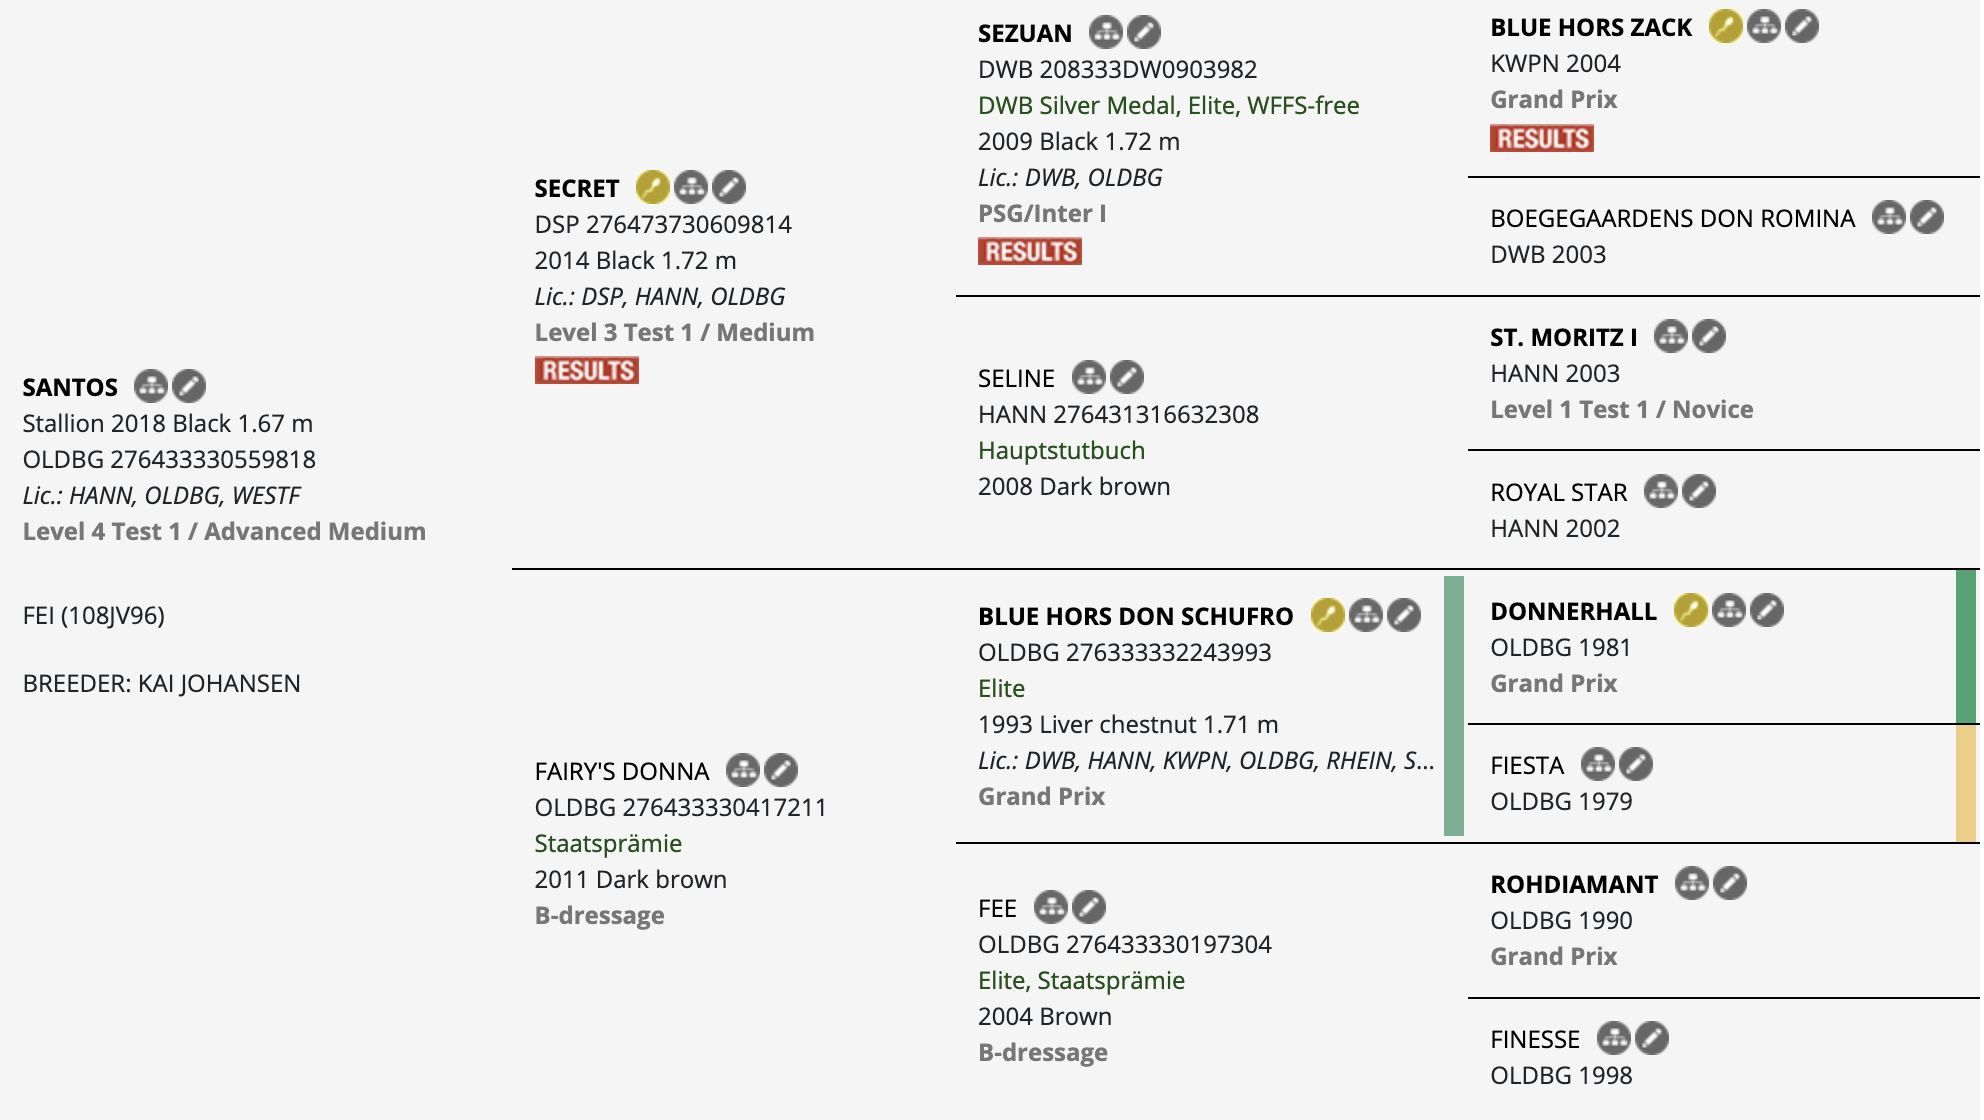
Task: Click the edit pencil beside FAIRY'S DONNA
Action: point(781,770)
